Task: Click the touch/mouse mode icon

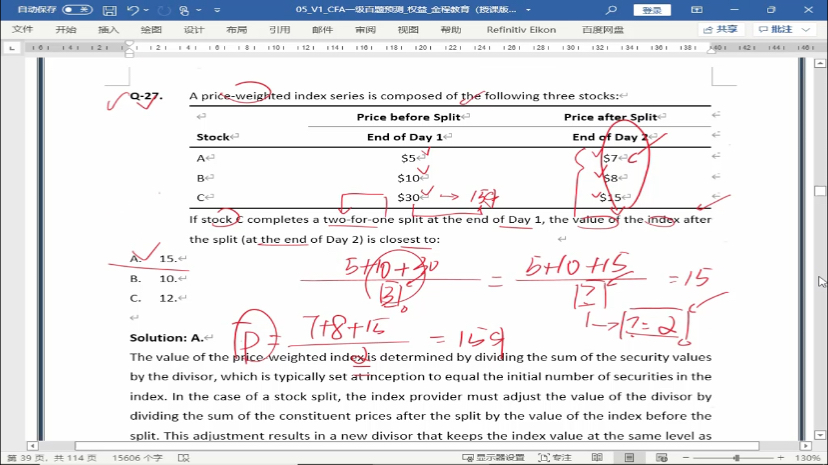Action: [184, 10]
